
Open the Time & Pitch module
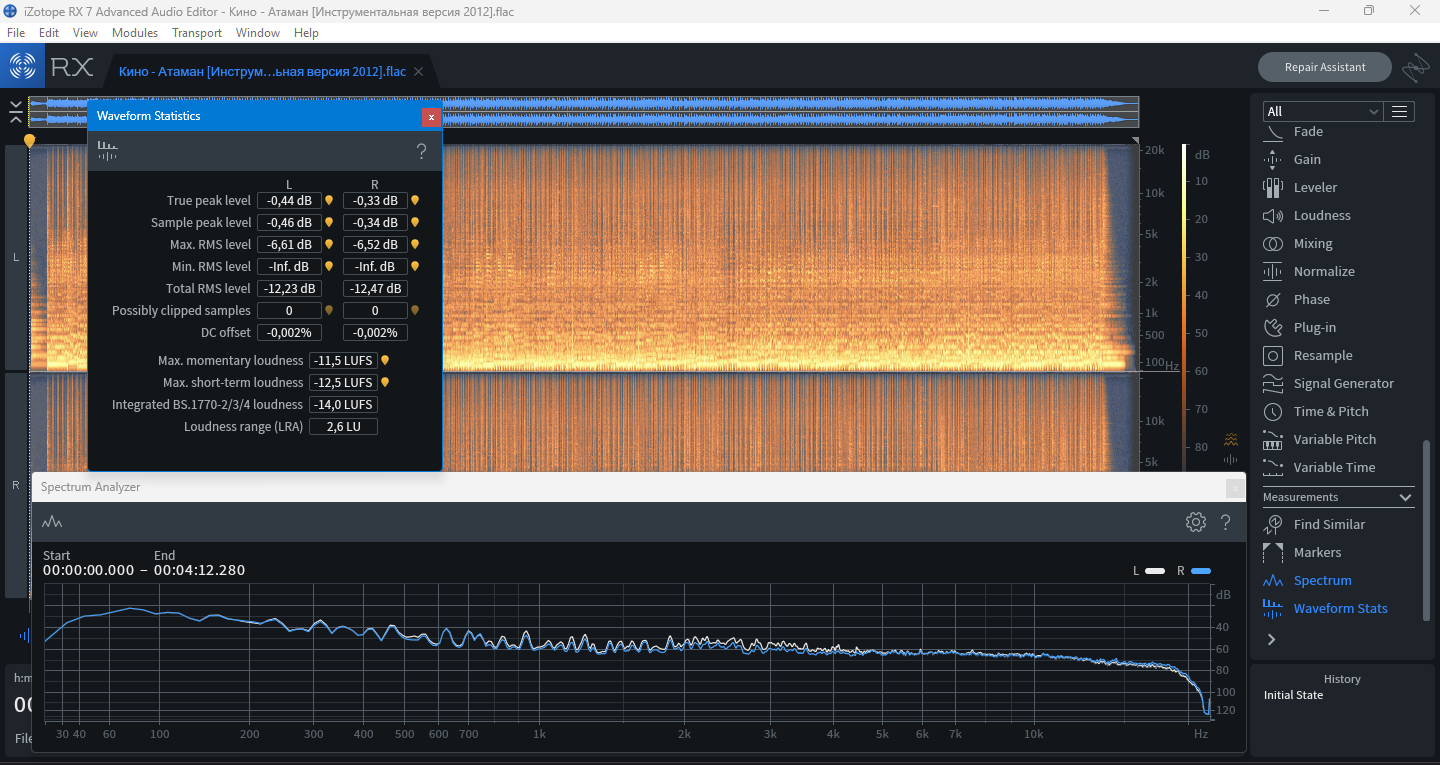[x=1330, y=412]
